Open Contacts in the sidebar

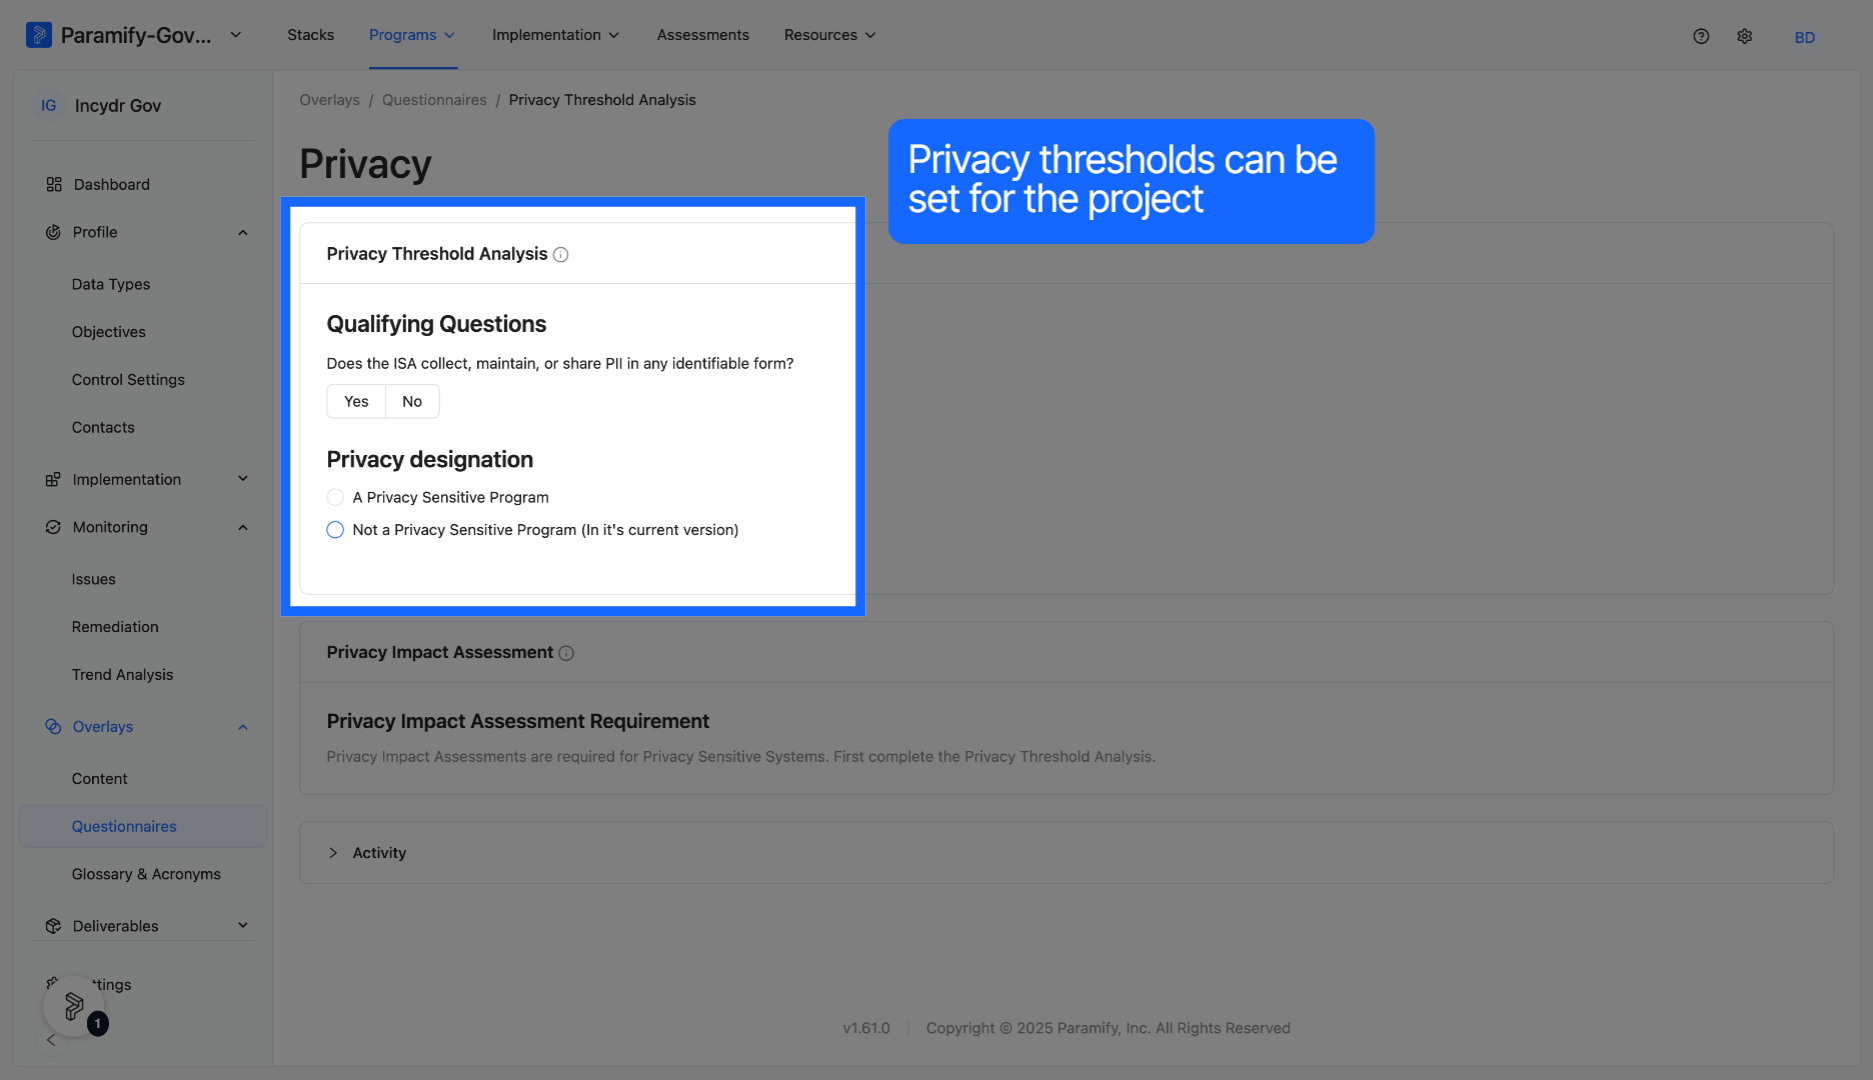[103, 427]
